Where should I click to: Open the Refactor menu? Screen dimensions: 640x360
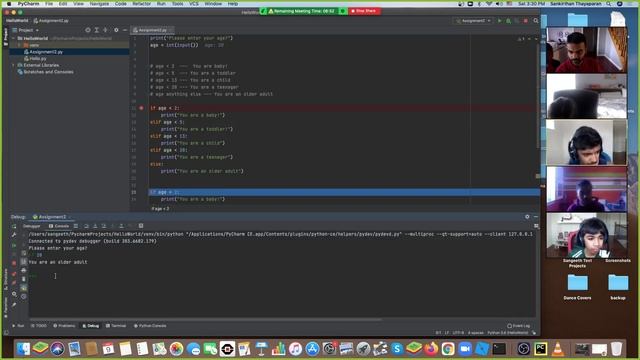[x=141, y=4]
